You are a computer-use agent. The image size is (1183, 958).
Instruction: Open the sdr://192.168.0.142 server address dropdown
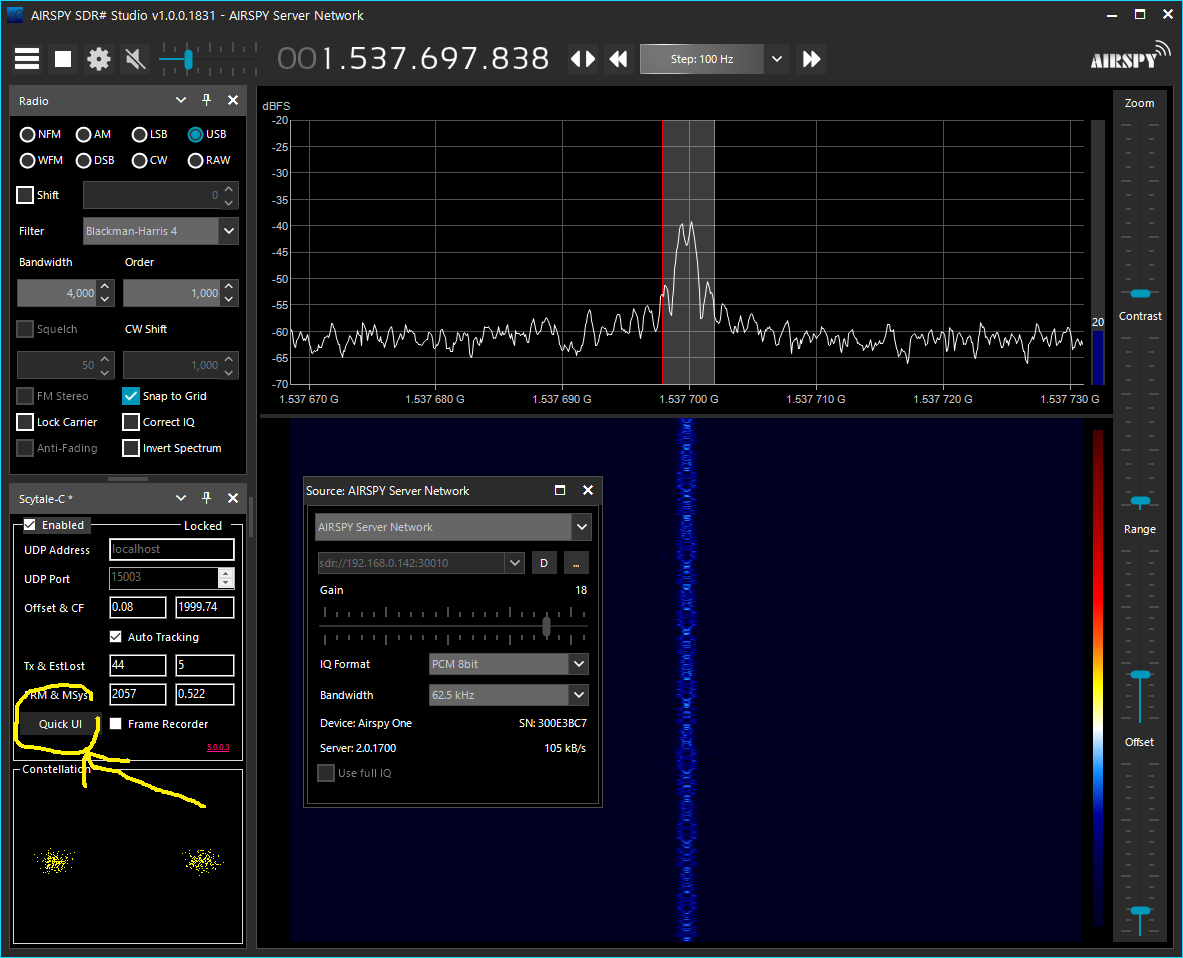click(515, 563)
